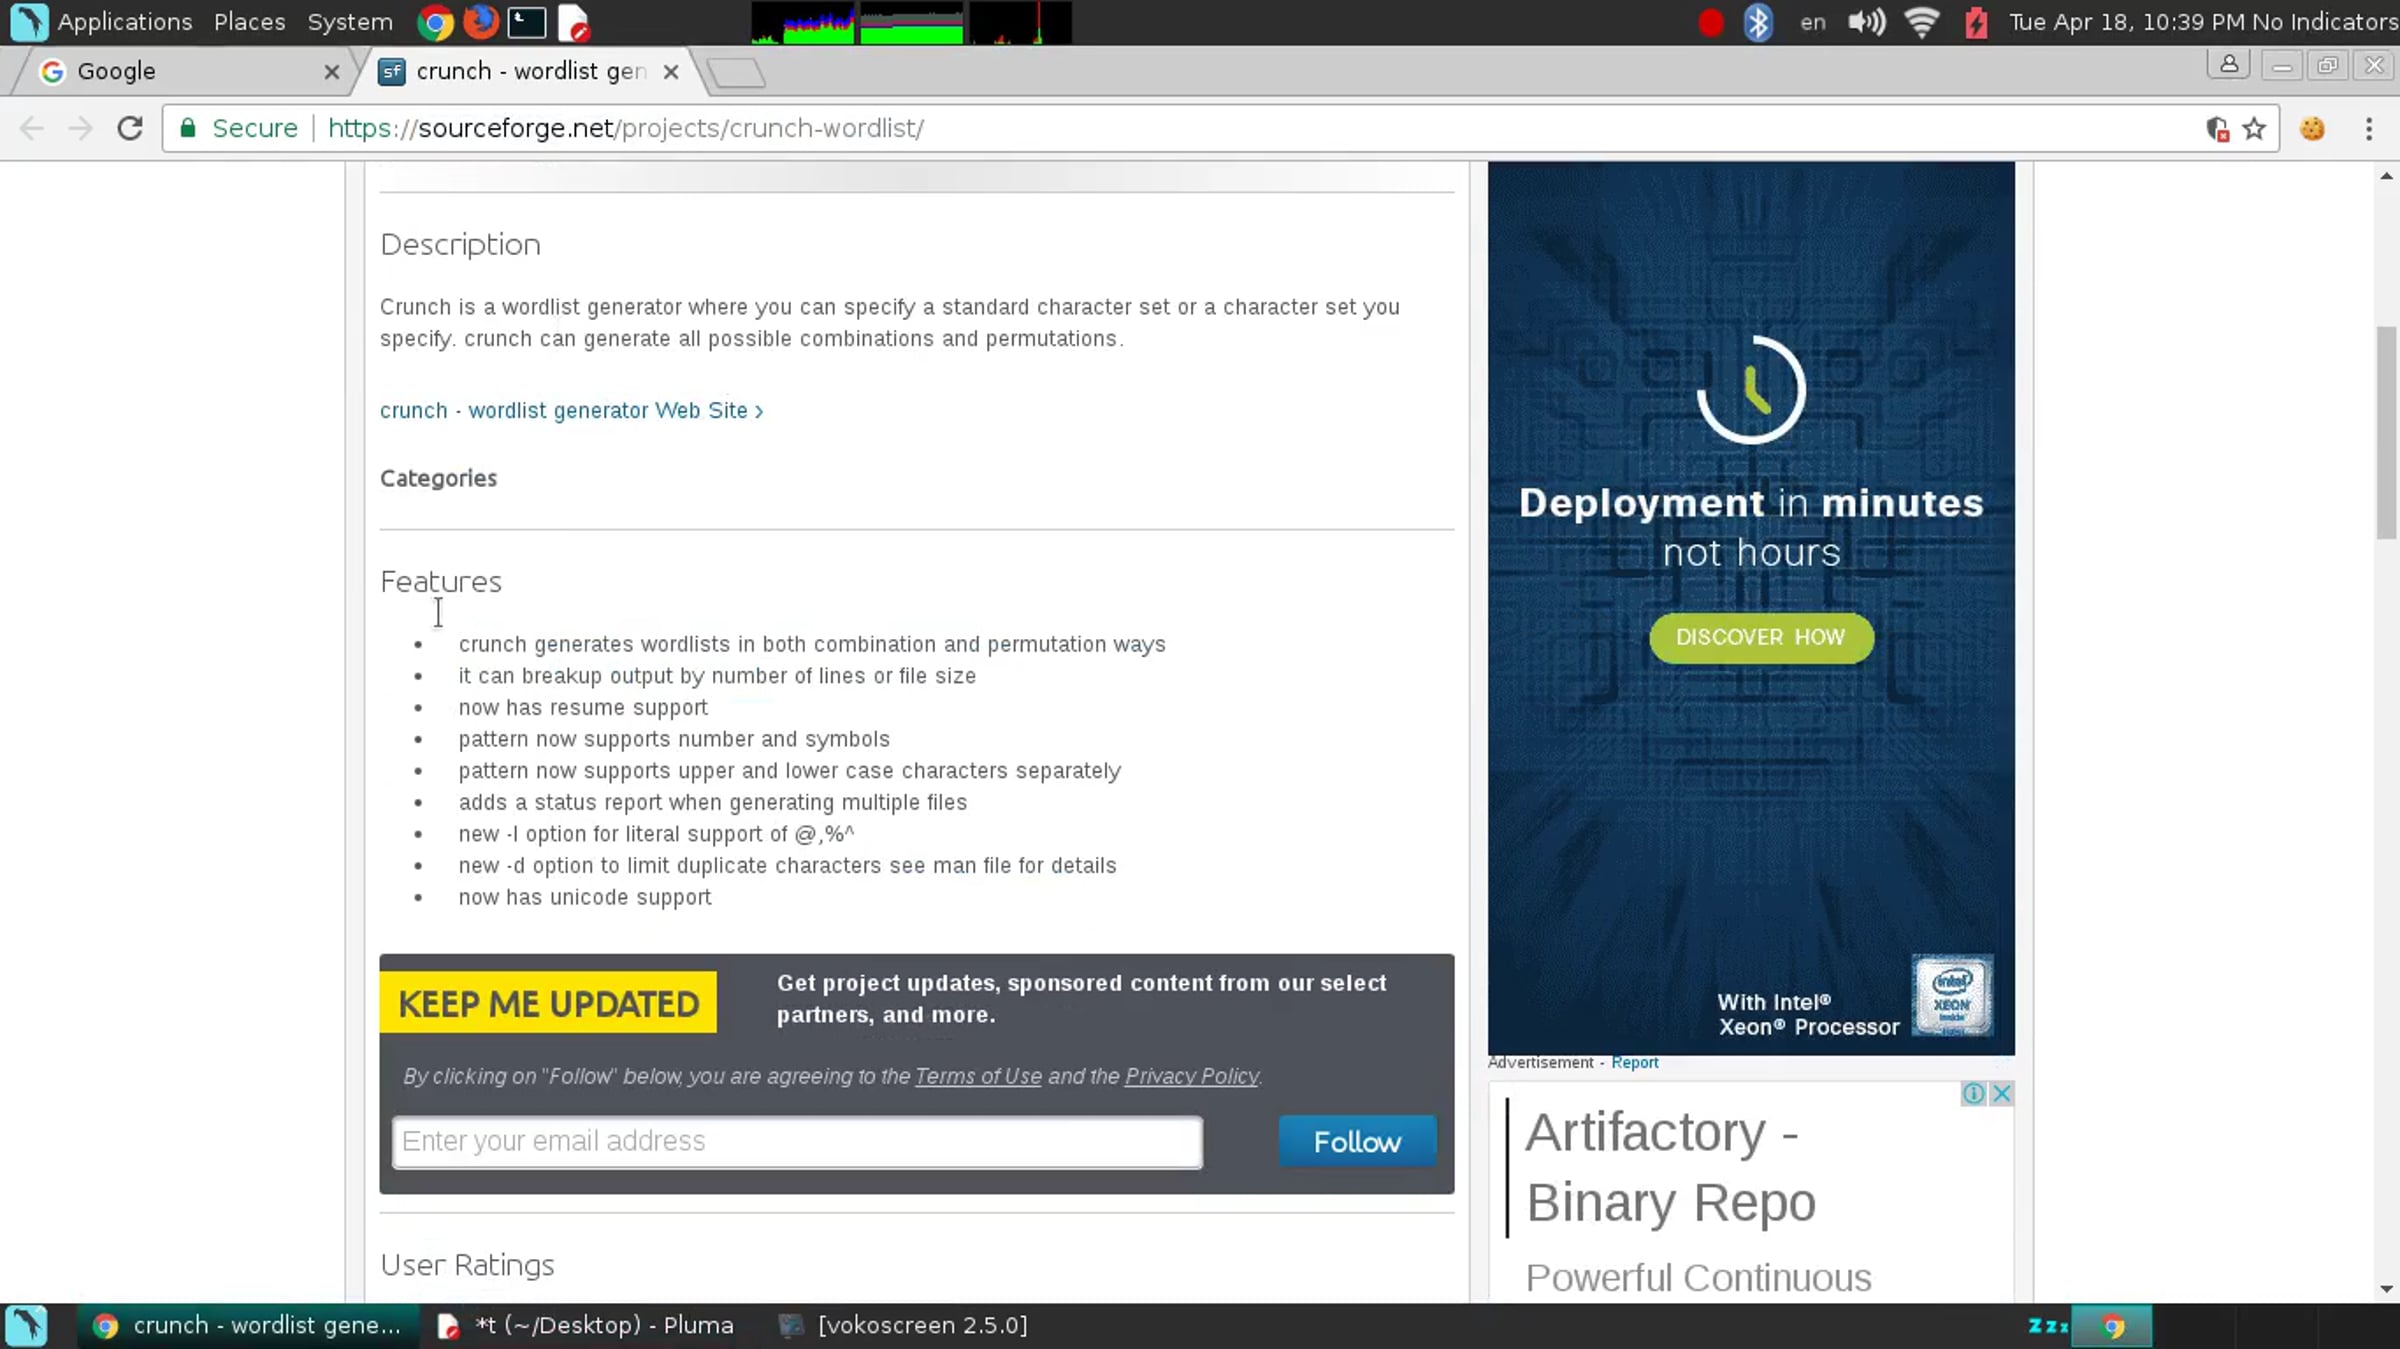
Task: Open the volume control icon
Action: pos(1866,22)
